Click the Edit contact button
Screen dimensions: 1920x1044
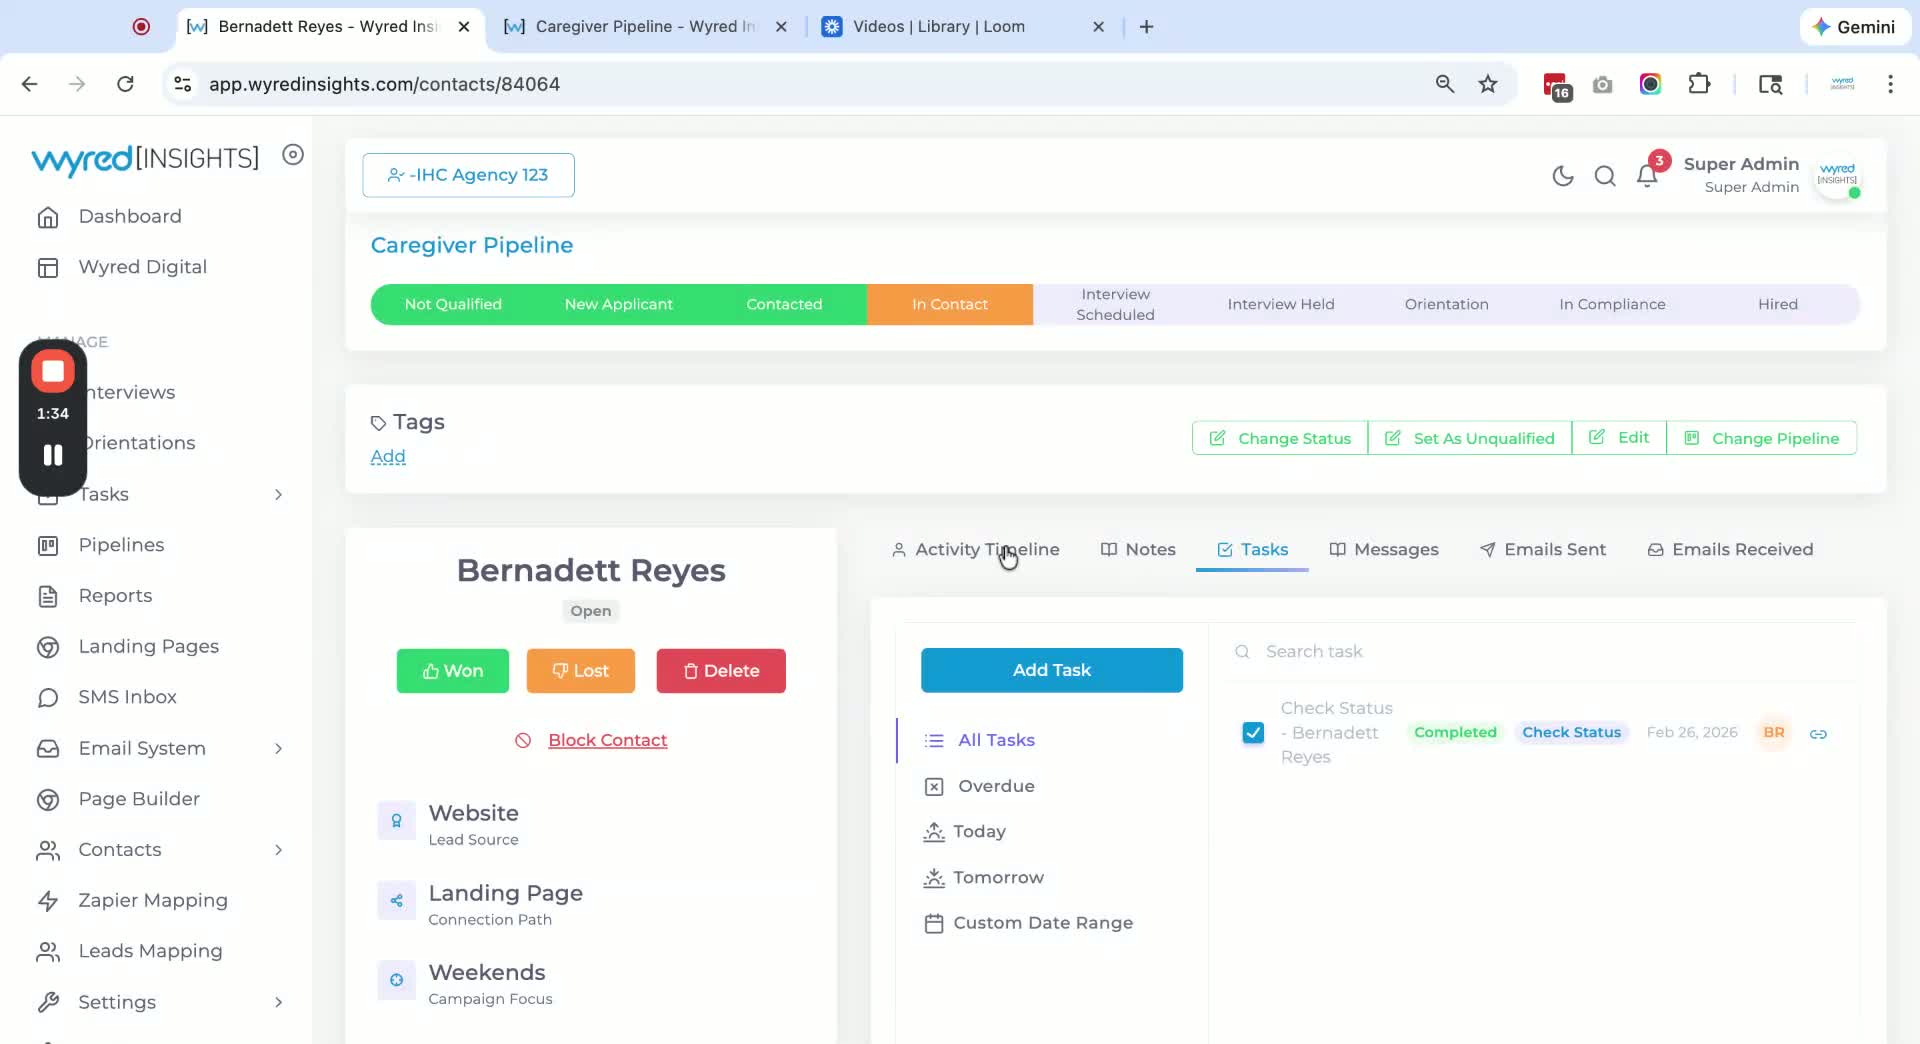click(1619, 438)
